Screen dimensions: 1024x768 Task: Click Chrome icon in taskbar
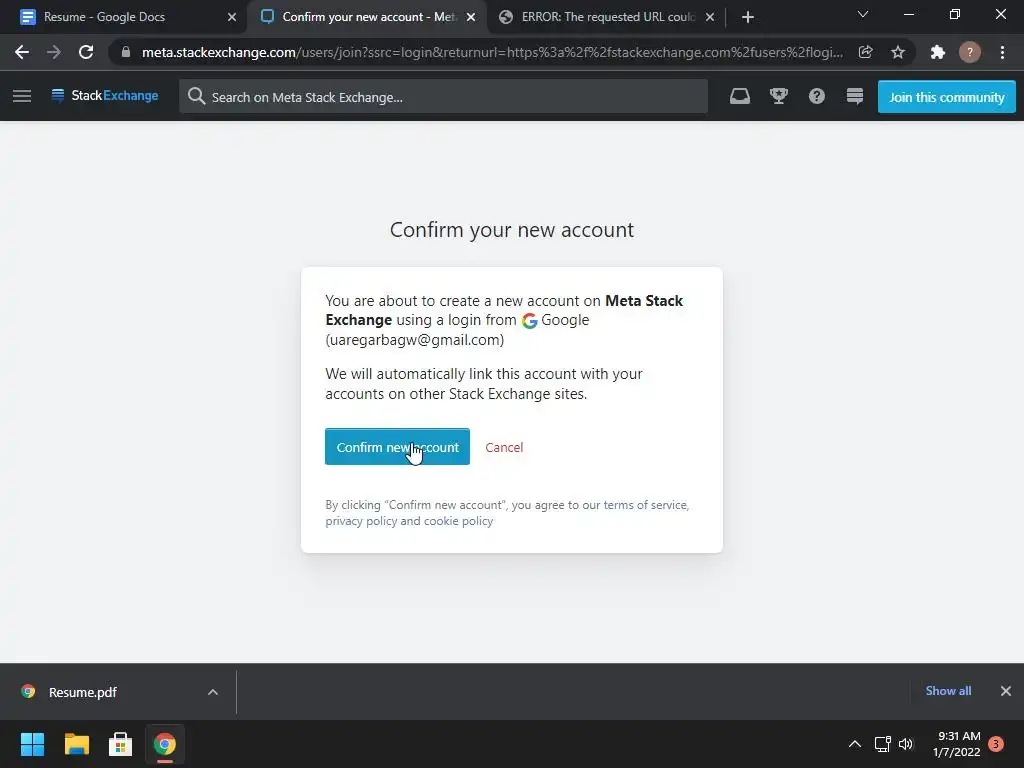click(x=165, y=744)
